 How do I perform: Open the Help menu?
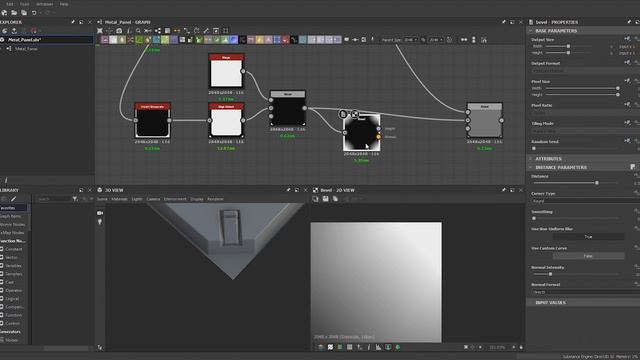click(64, 4)
